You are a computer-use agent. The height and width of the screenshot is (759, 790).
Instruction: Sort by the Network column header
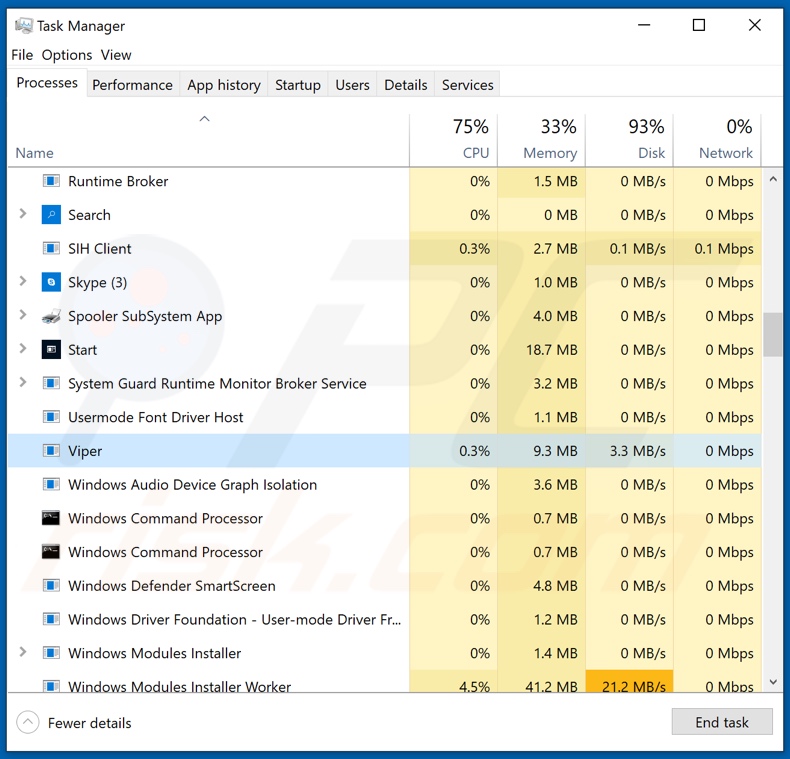(x=717, y=141)
